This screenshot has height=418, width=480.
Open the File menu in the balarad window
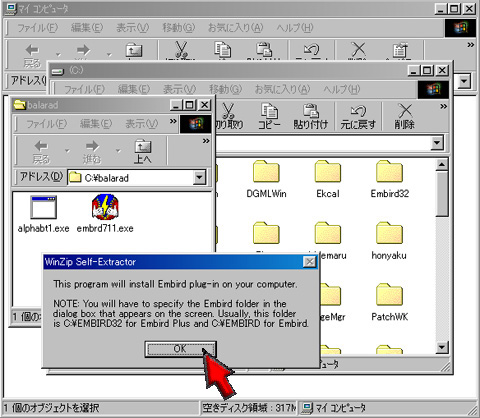46,124
